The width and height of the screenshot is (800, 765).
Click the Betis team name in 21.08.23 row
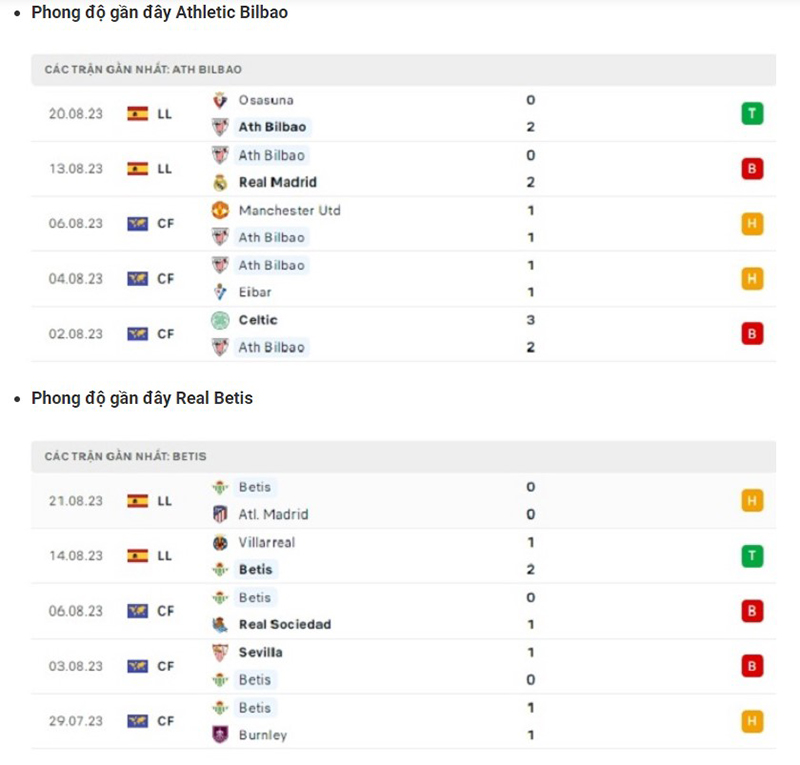pos(254,487)
